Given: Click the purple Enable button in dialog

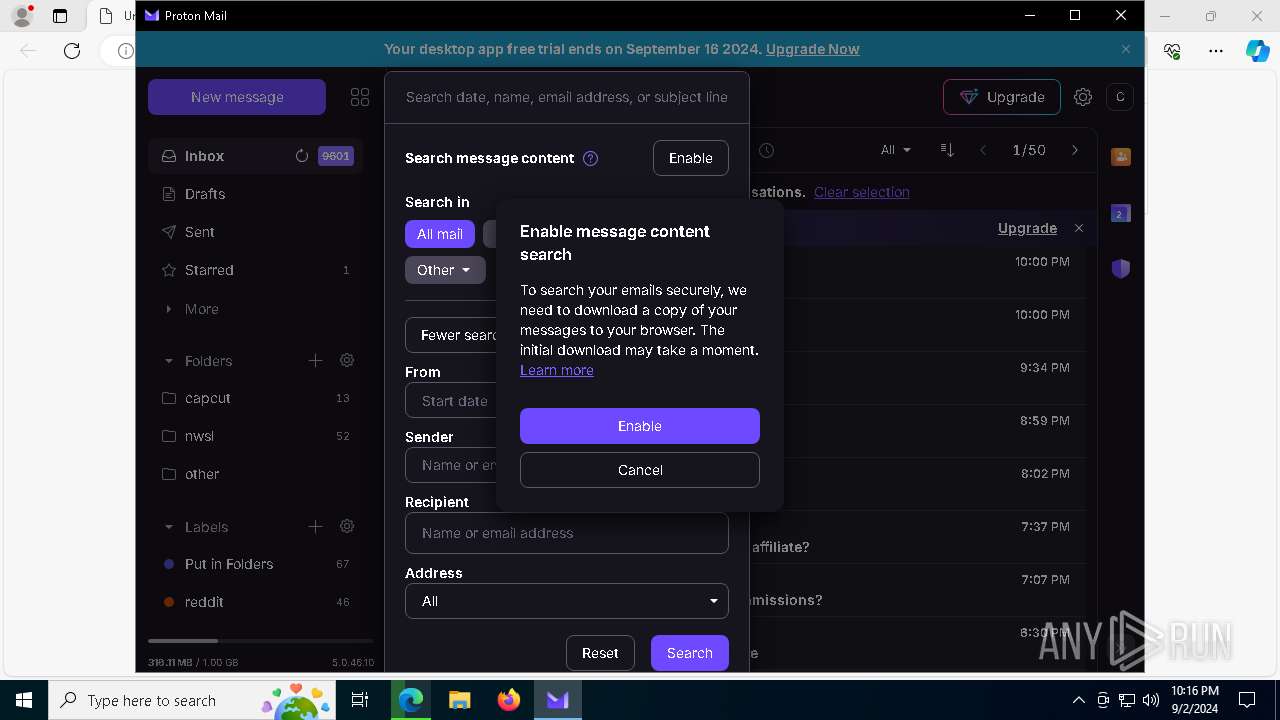Looking at the screenshot, I should 640,426.
